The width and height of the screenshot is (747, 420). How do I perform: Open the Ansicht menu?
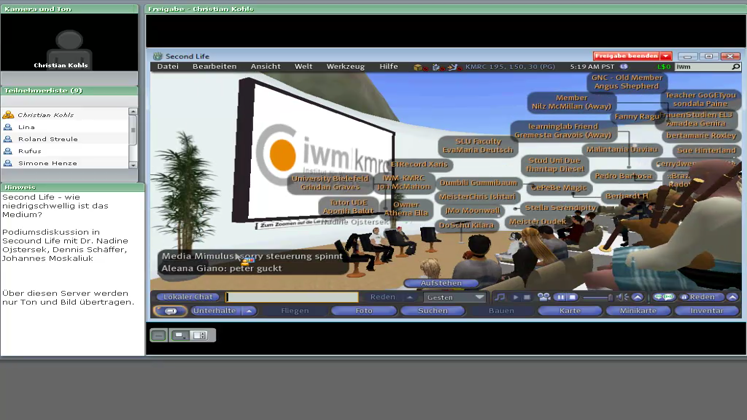tap(265, 67)
